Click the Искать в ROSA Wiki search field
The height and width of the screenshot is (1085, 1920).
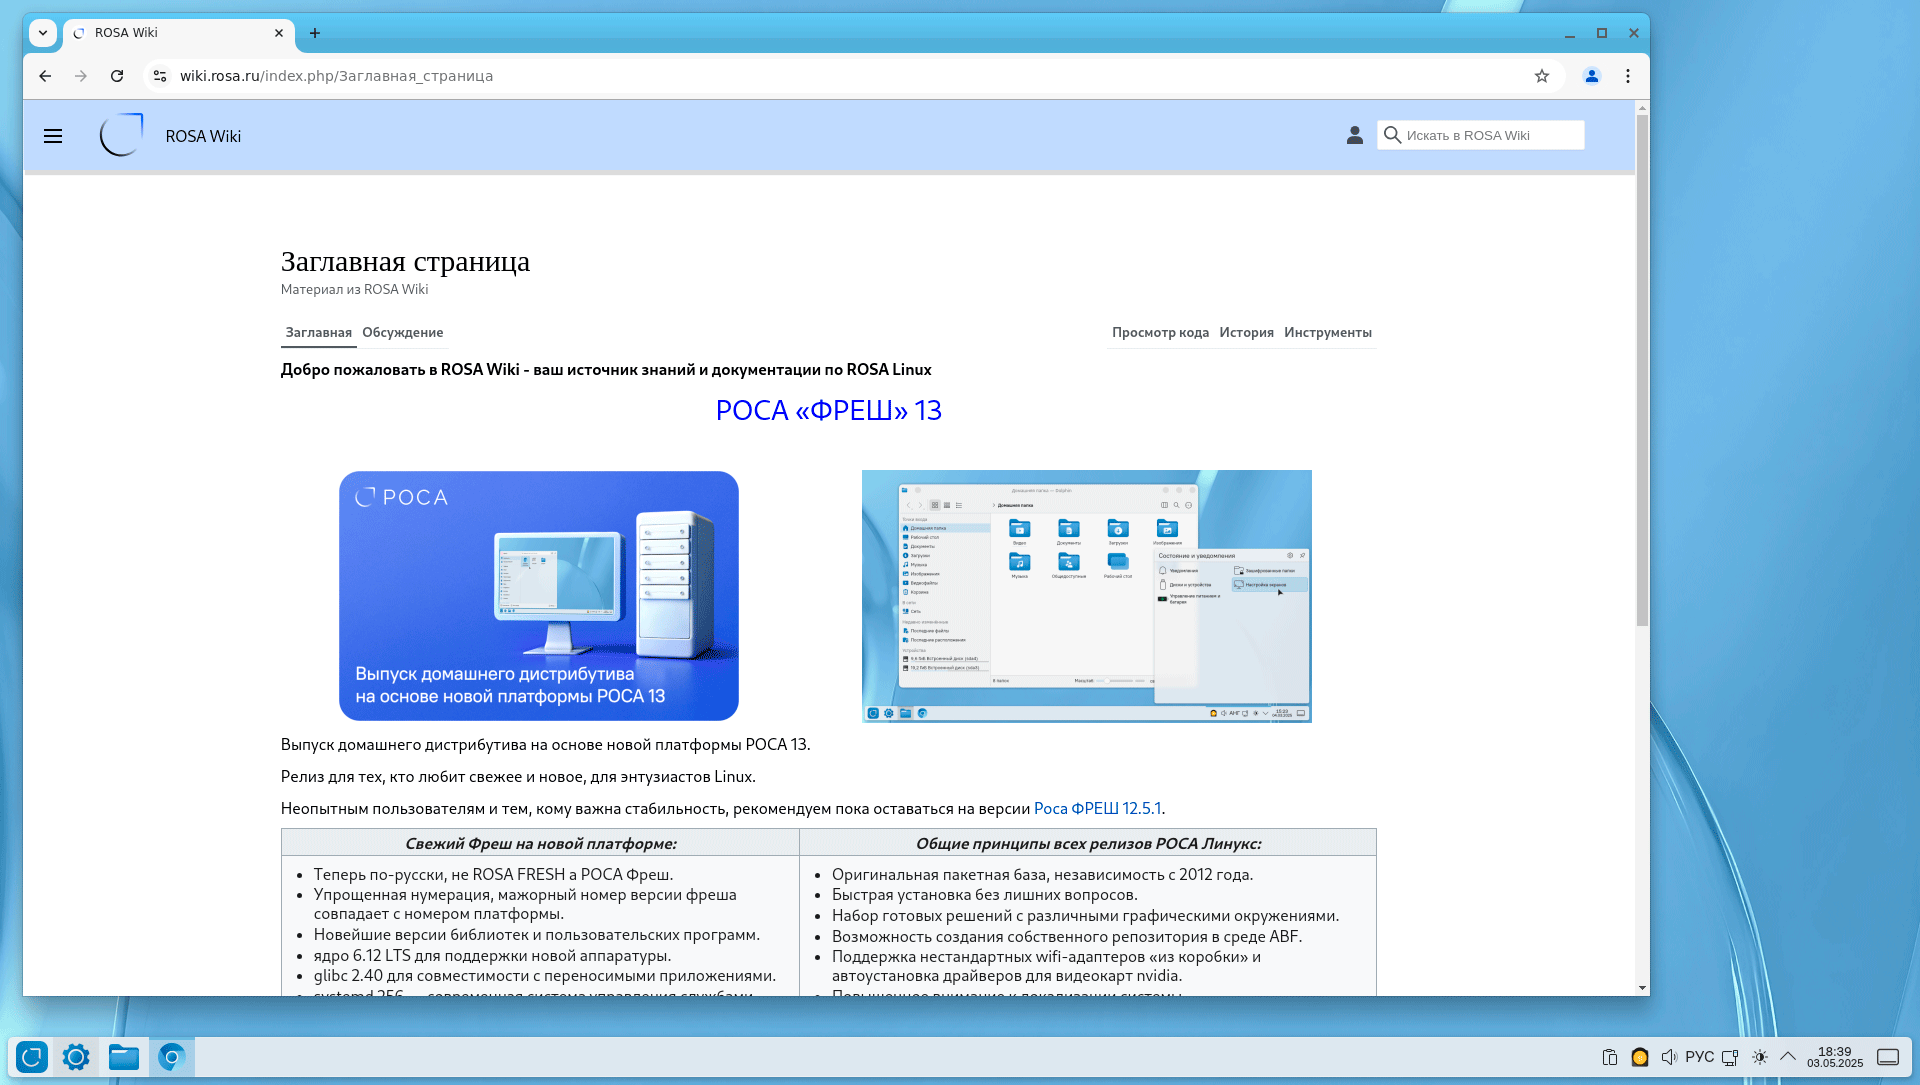click(x=1490, y=135)
